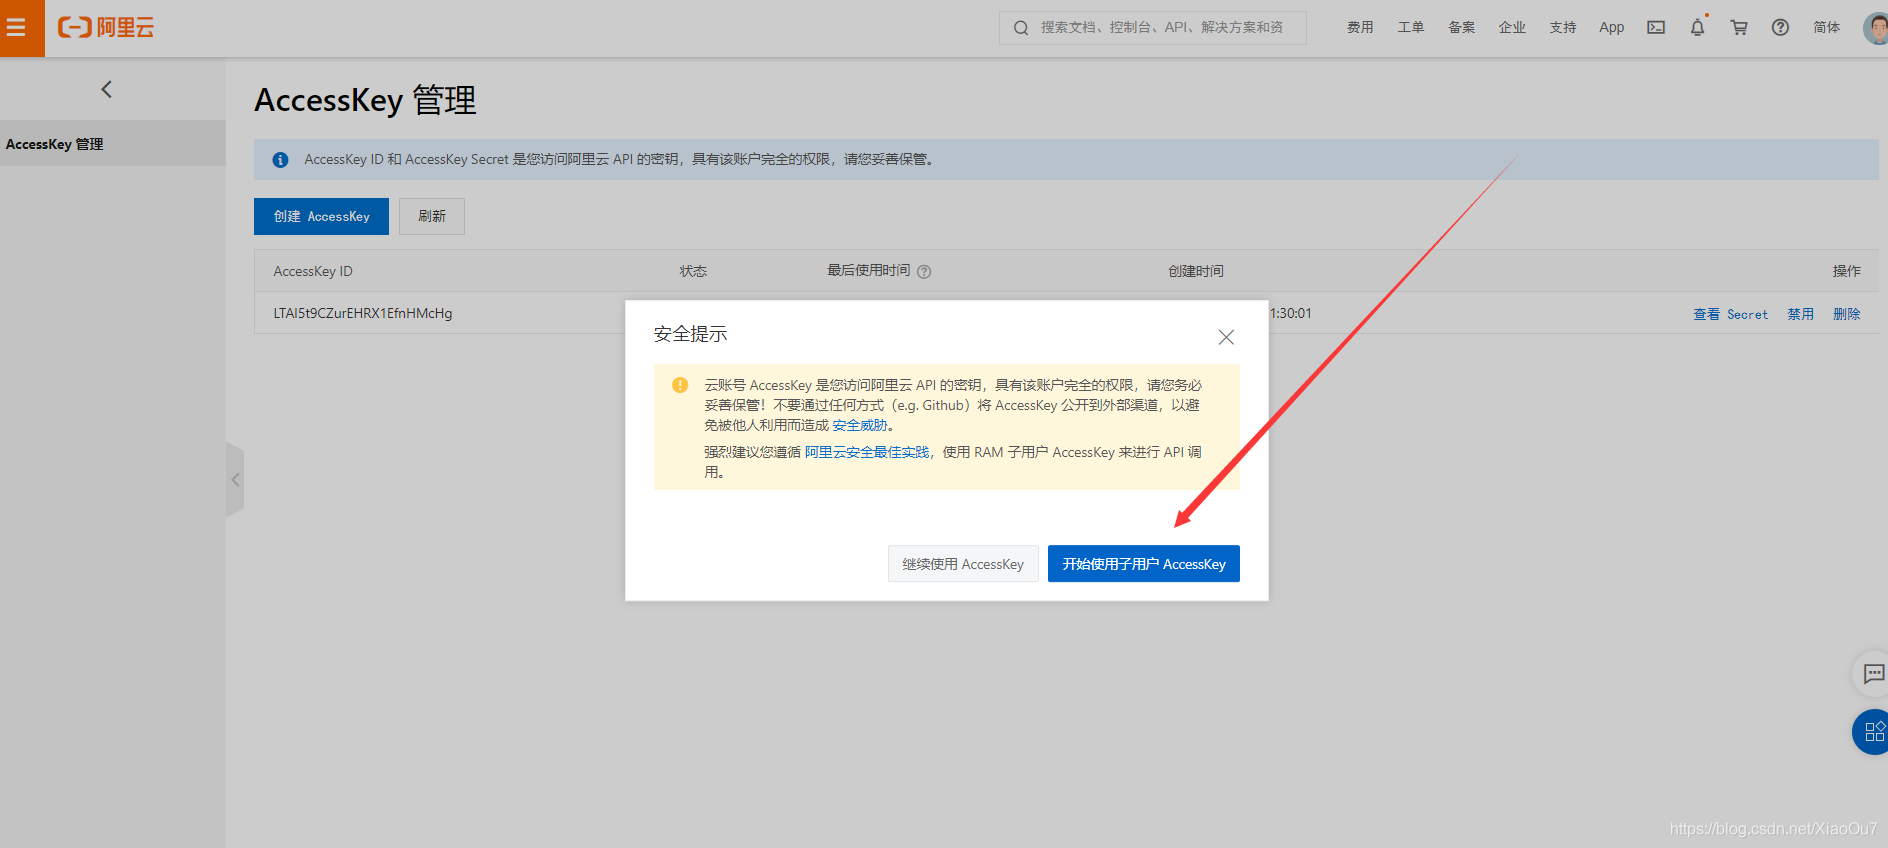Open the help question mark icon
1888x848 pixels.
click(x=1780, y=28)
